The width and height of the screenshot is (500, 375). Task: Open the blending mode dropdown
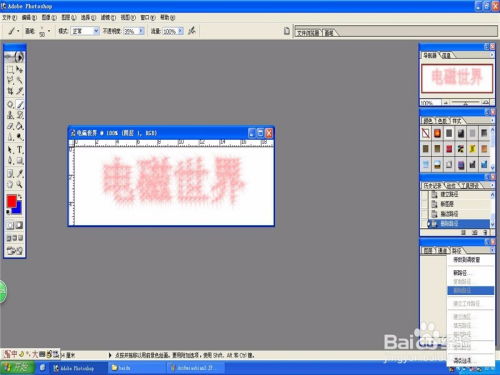pyautogui.click(x=96, y=31)
